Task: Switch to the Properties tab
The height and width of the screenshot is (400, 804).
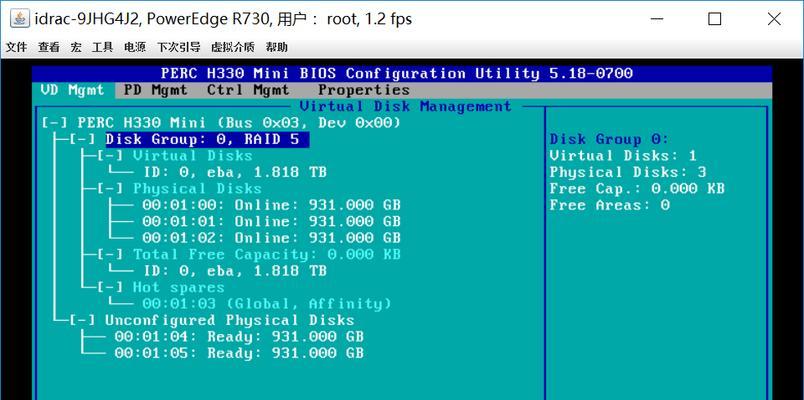Action: [364, 90]
